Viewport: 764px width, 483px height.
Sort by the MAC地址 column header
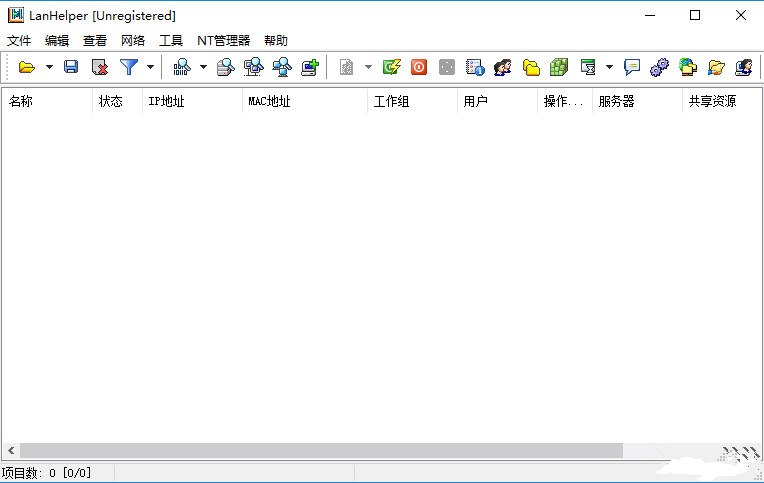click(x=305, y=101)
